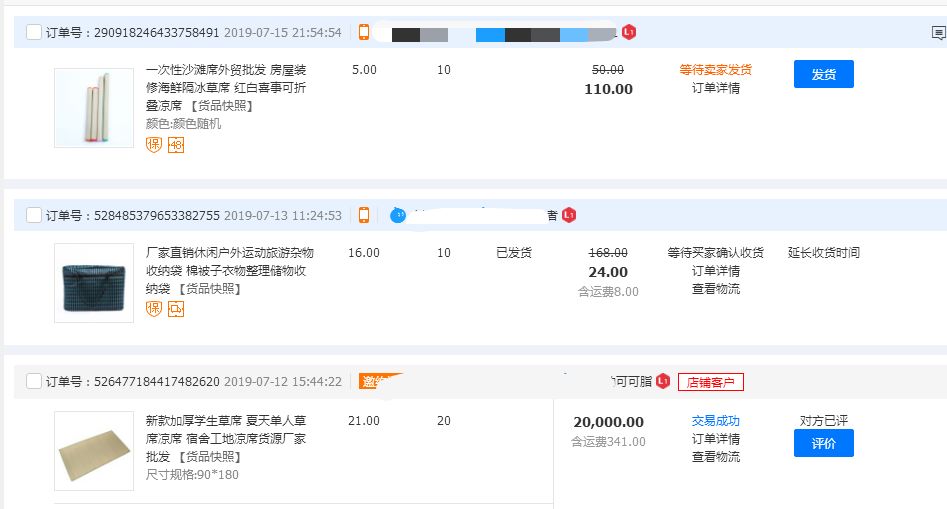Viewport: 947px width, 509px height.
Task: Click the 店铺客户 shop customer tag
Action: click(711, 382)
